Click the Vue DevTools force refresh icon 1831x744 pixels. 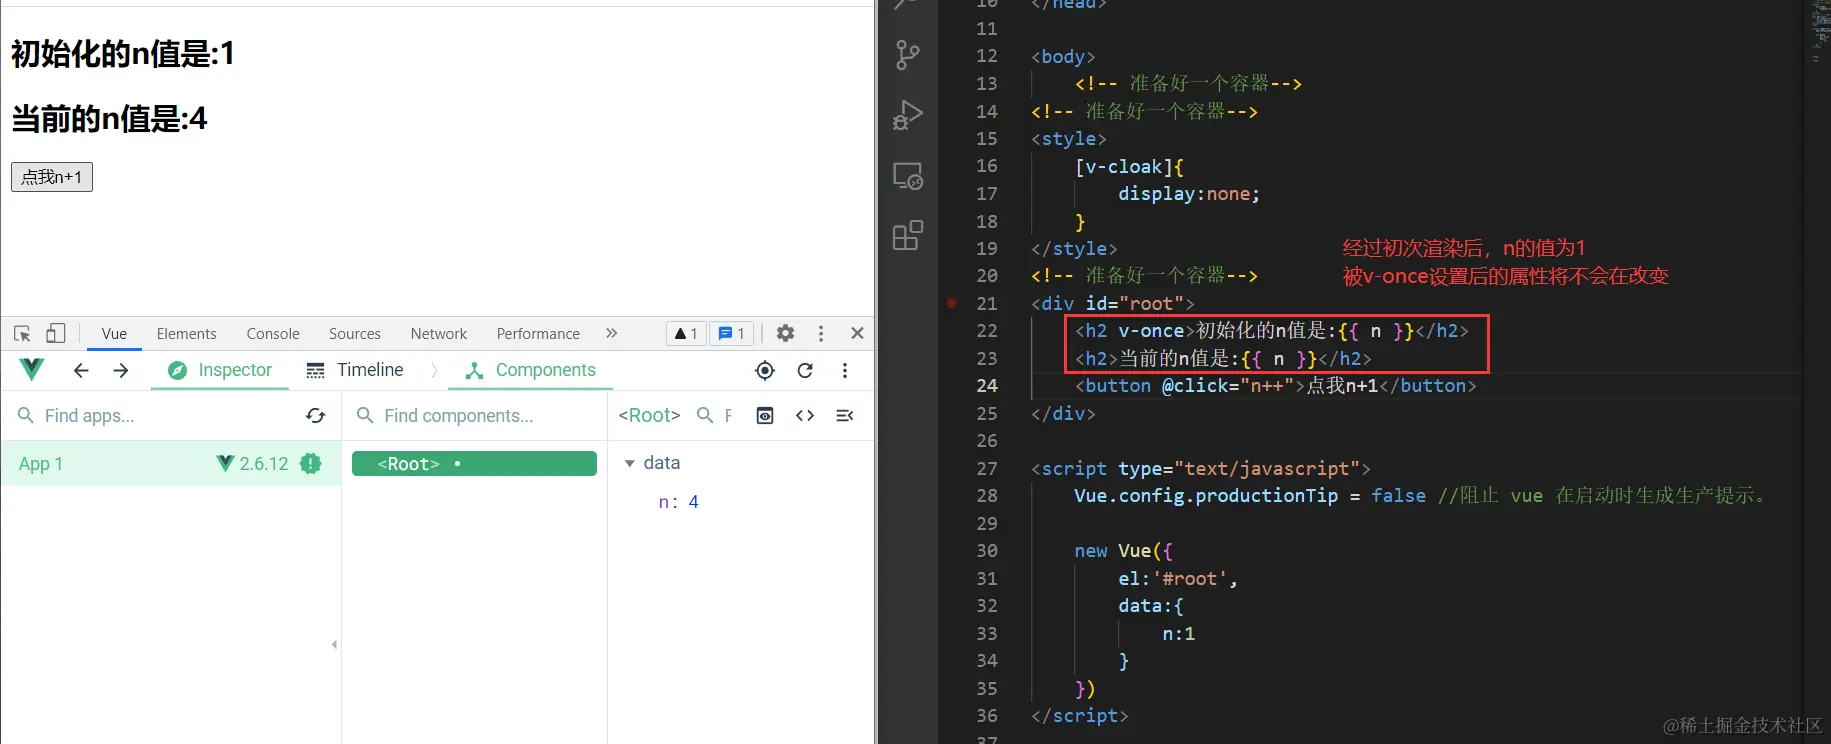(805, 370)
